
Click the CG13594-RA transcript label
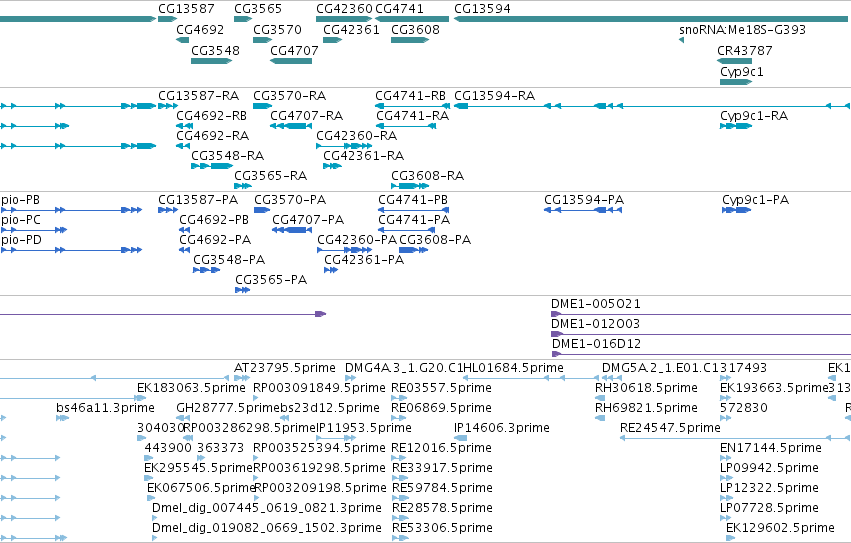(x=494, y=96)
